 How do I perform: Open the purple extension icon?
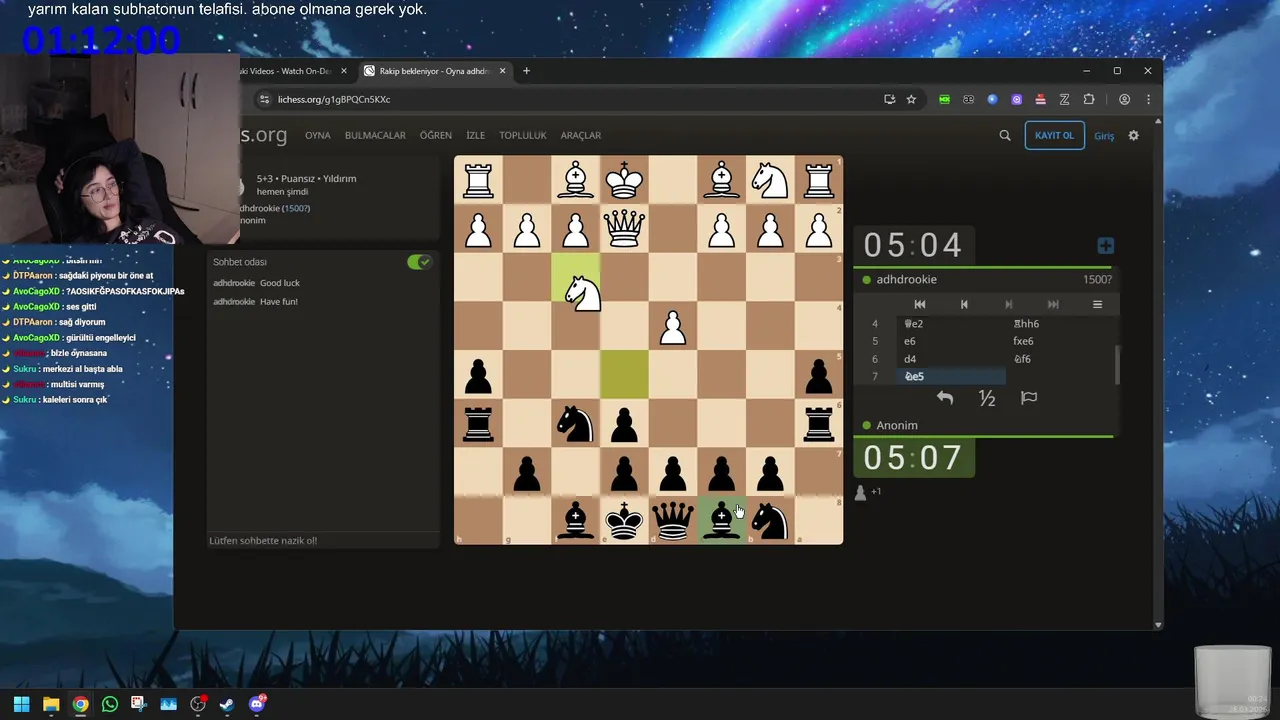(x=1017, y=99)
